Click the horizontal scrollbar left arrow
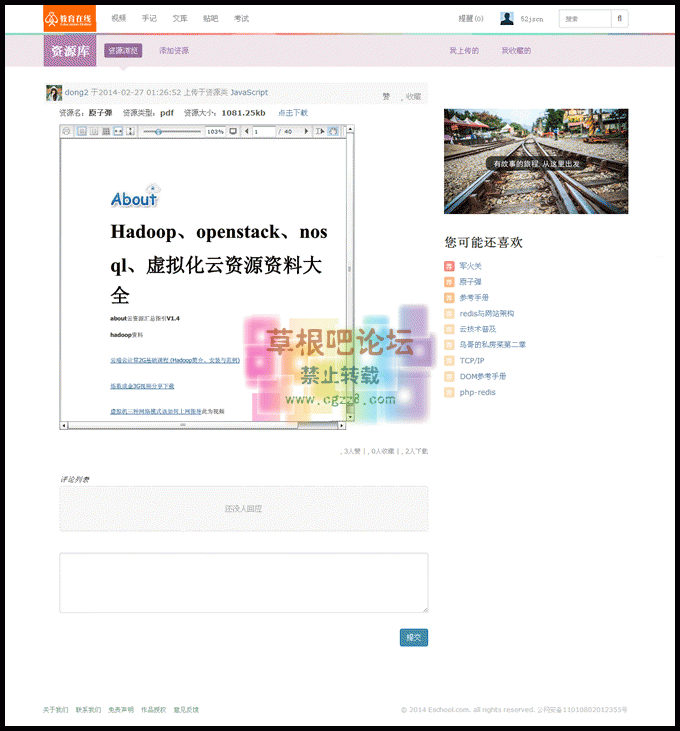Screen dimensions: 680x731 point(64,425)
